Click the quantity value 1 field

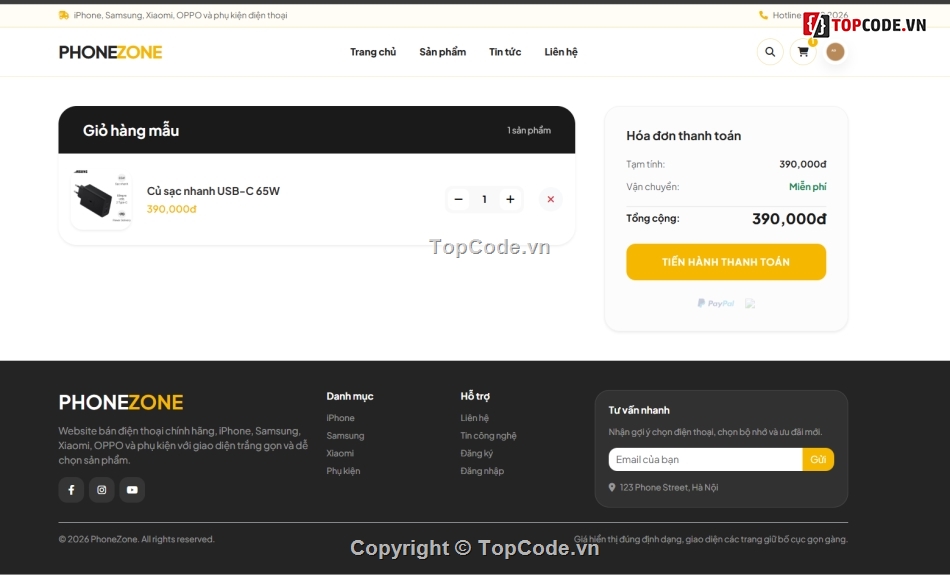pyautogui.click(x=484, y=199)
